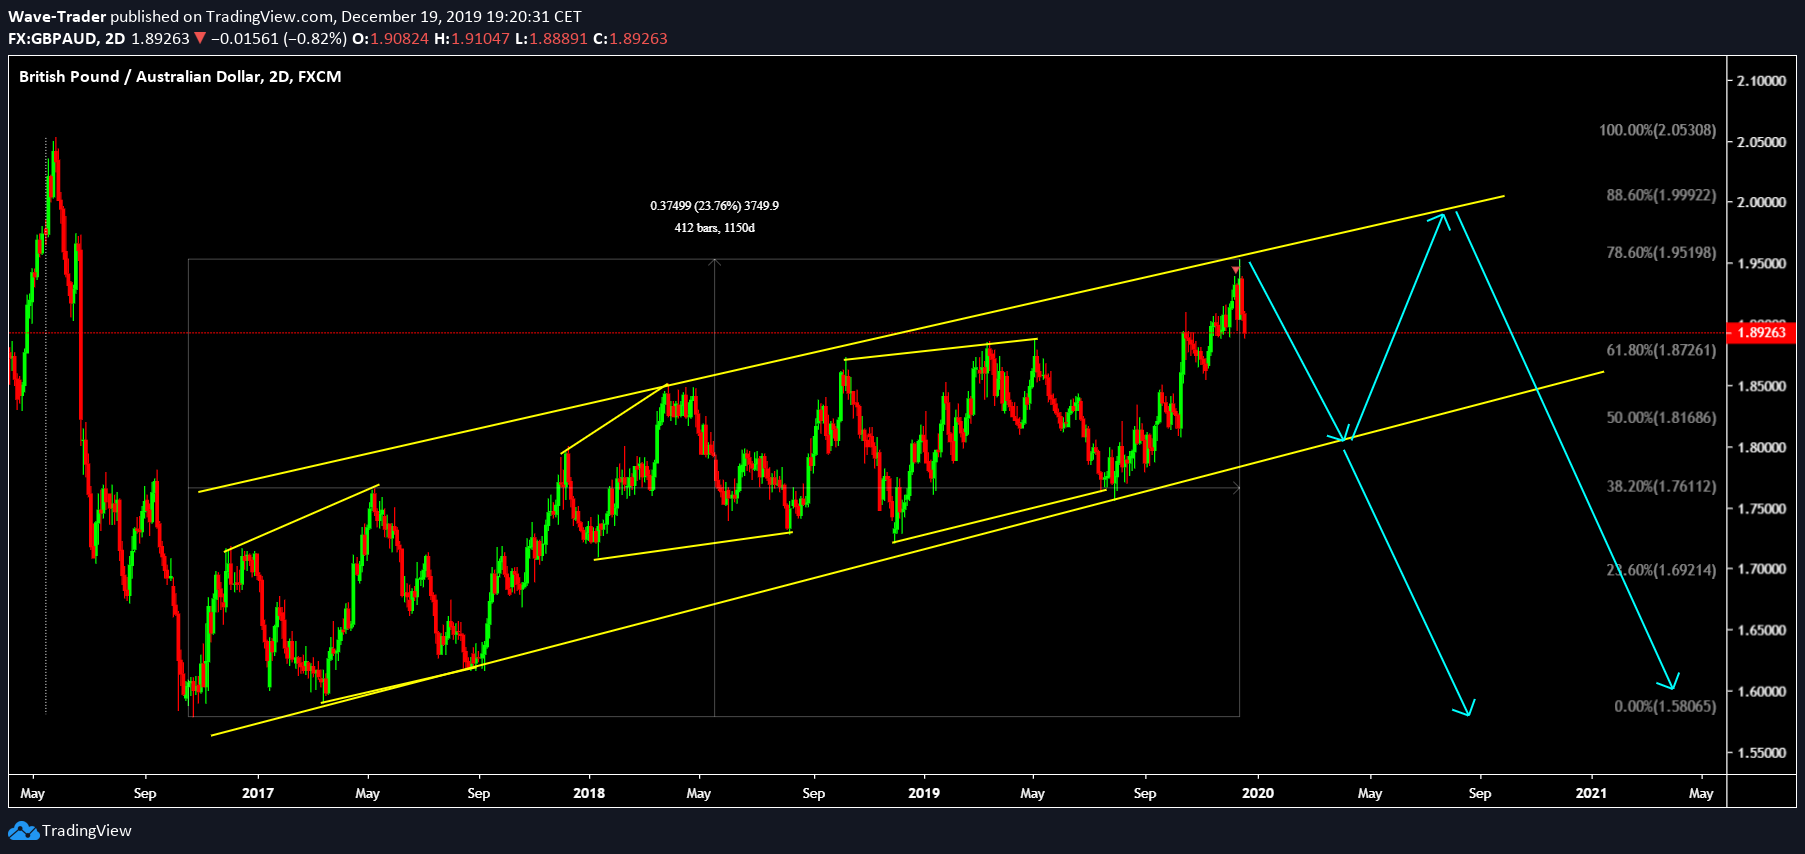Click the 78.60%(1.95198) Fibonacci label

tap(1661, 253)
